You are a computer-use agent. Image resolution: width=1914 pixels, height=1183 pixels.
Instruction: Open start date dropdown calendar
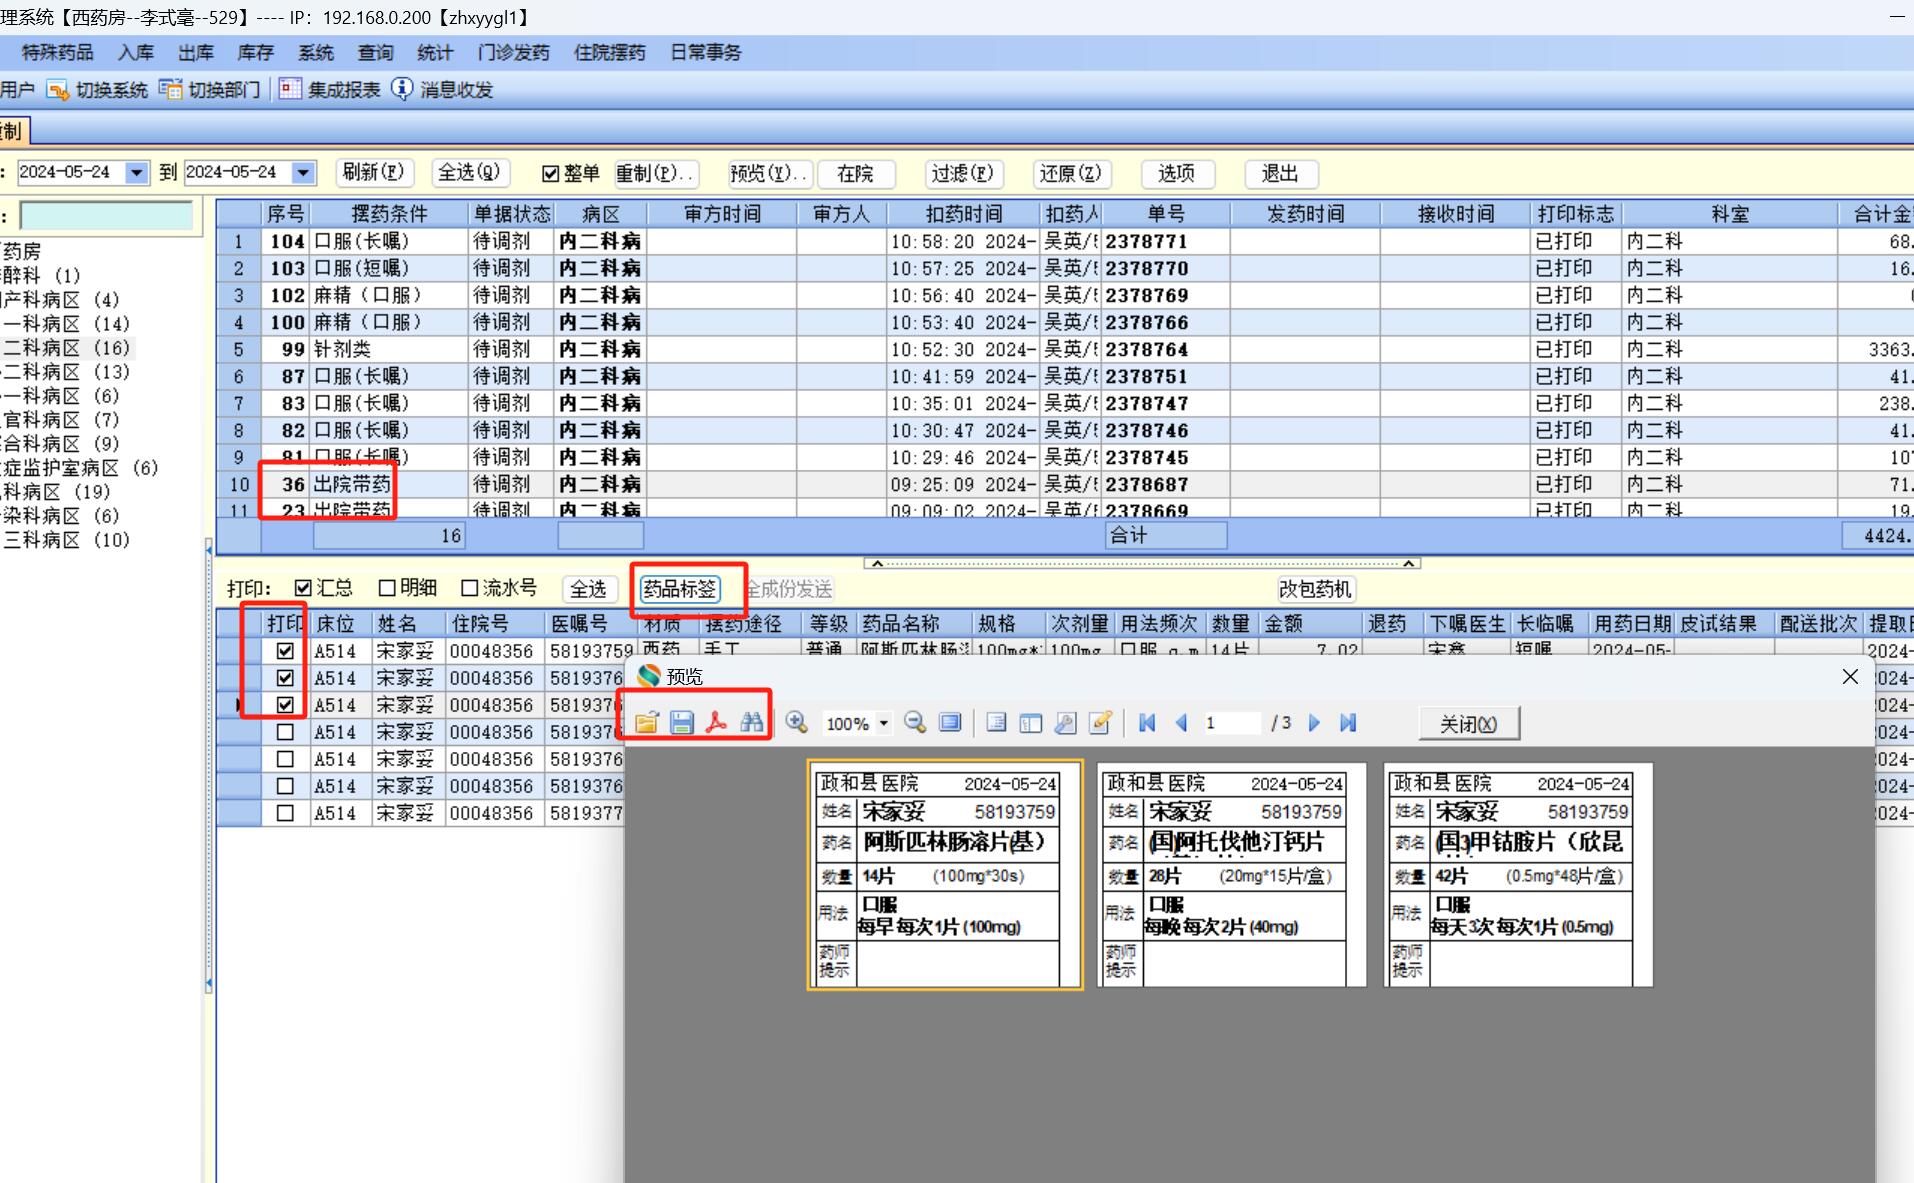pos(137,173)
